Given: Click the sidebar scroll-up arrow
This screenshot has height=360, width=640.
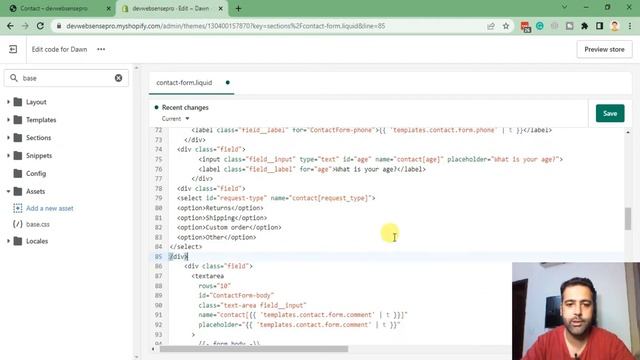Looking at the screenshot, I should [x=136, y=68].
